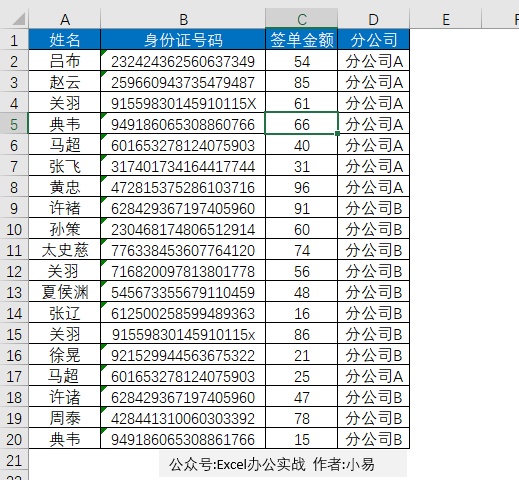
Task: Select the cell containing 许诸
Action: click(65, 397)
